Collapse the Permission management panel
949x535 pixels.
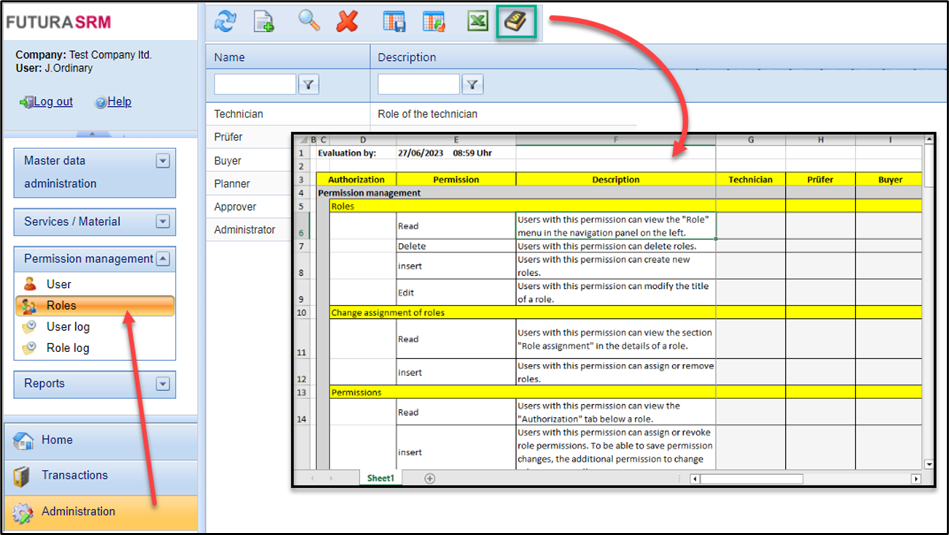[x=162, y=259]
